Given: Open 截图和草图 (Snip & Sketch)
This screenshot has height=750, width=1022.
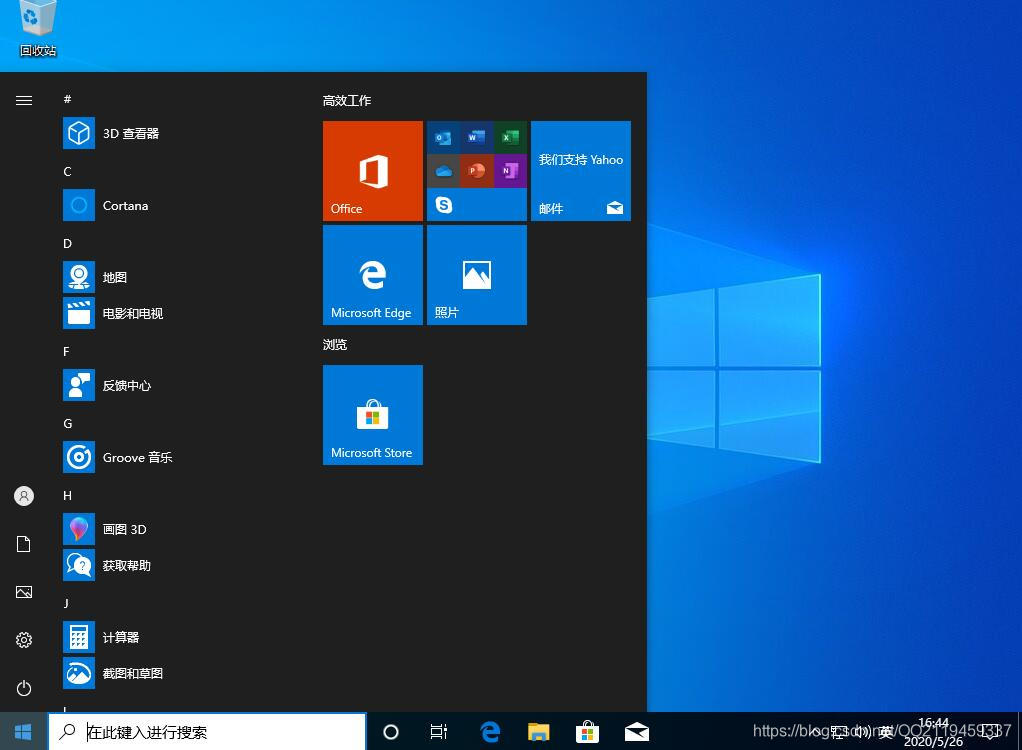Looking at the screenshot, I should 176,673.
